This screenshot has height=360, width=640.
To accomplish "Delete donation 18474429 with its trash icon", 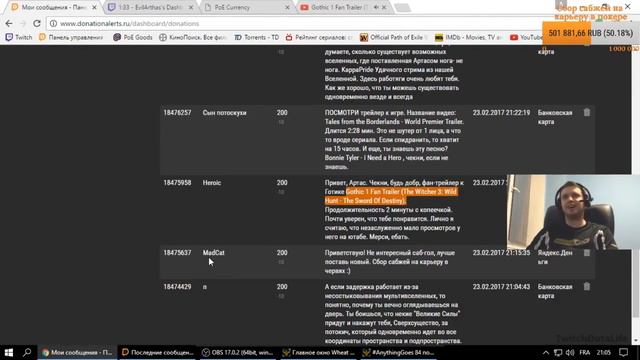I will click(587, 287).
